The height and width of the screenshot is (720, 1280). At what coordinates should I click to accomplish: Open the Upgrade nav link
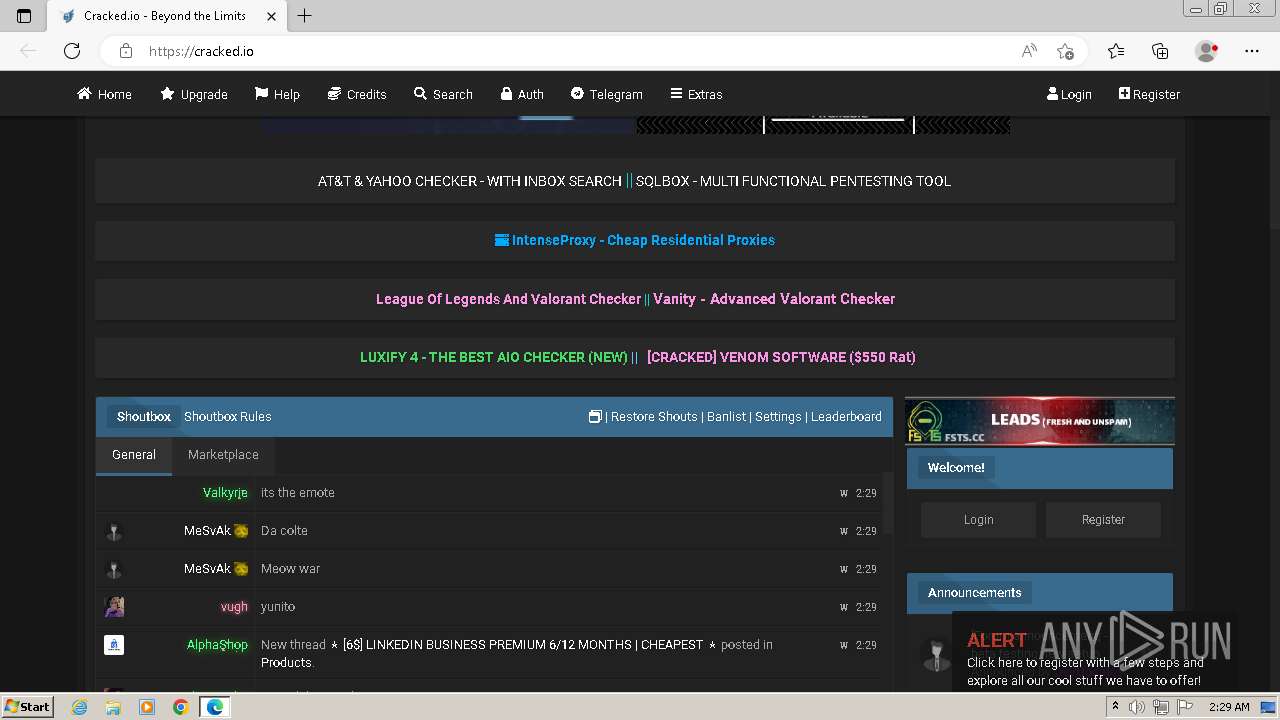pos(194,94)
